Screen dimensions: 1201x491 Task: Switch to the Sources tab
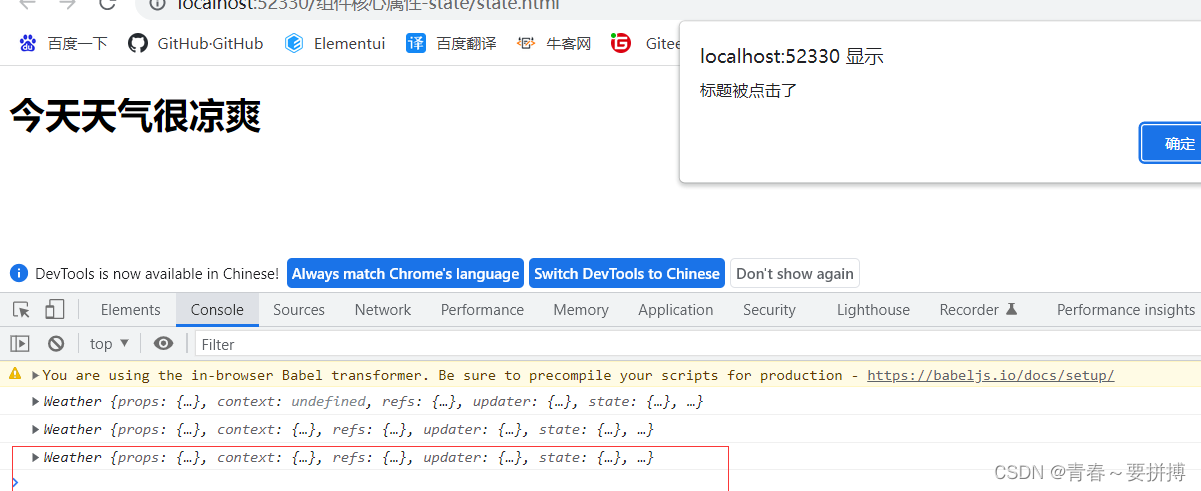[x=298, y=310]
